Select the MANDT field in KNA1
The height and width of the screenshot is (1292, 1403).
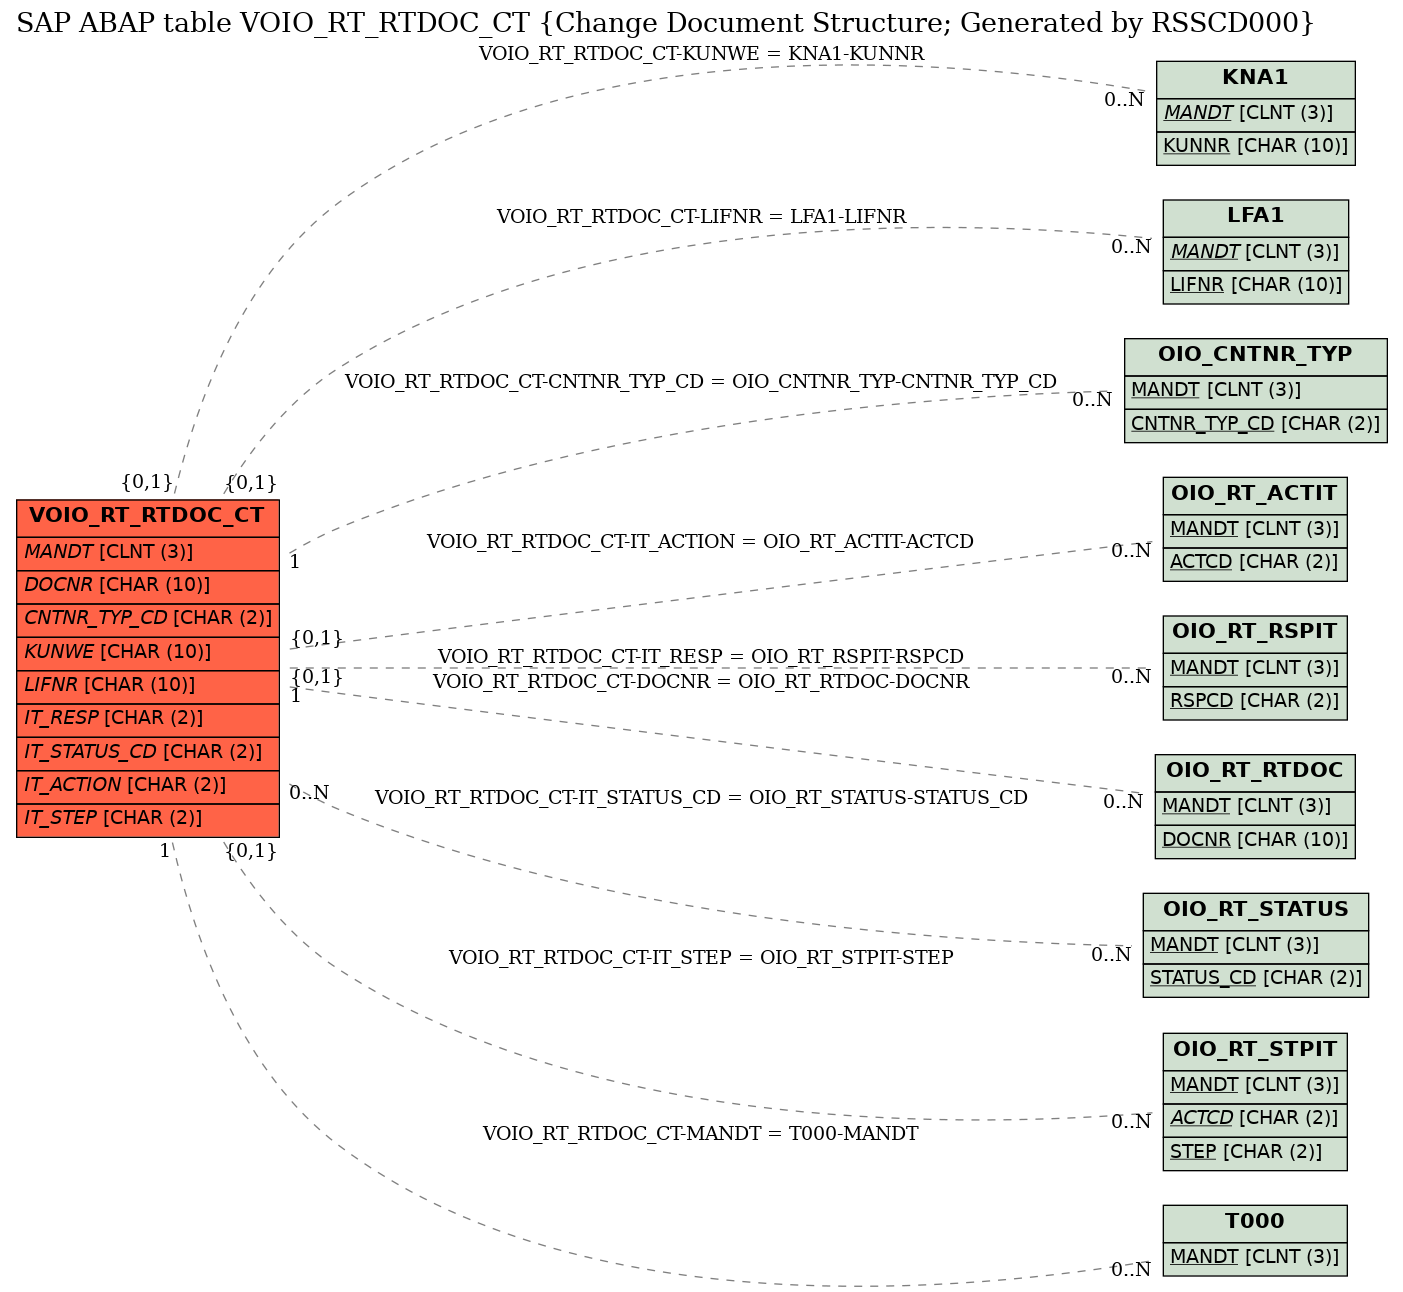point(1255,114)
